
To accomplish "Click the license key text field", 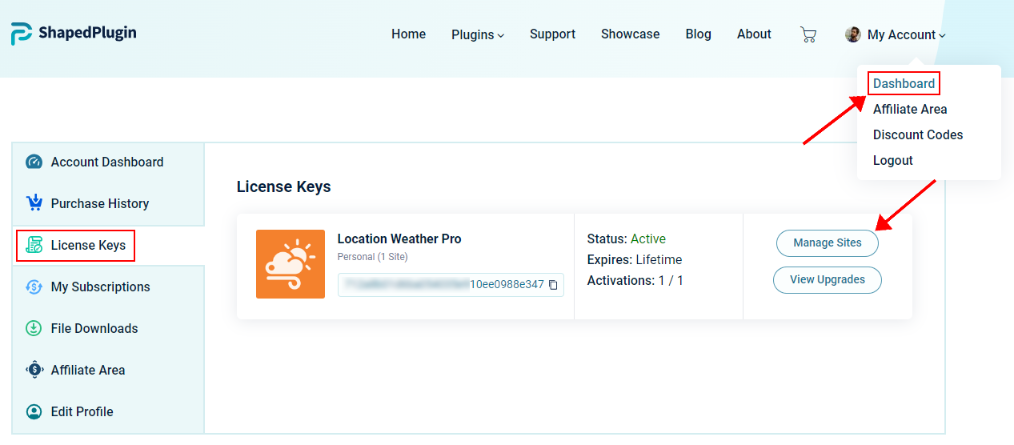I will [451, 285].
